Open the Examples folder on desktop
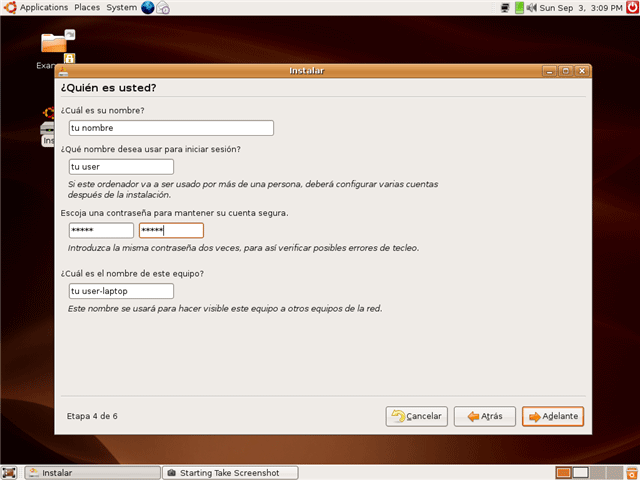 52,45
